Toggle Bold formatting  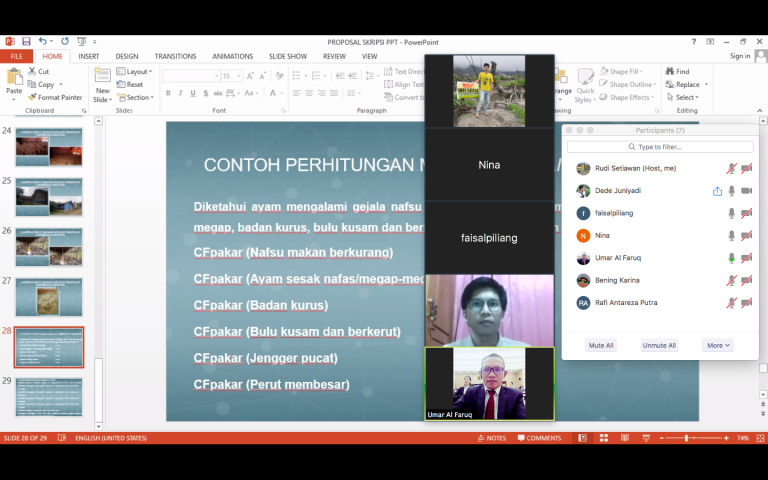[x=168, y=93]
